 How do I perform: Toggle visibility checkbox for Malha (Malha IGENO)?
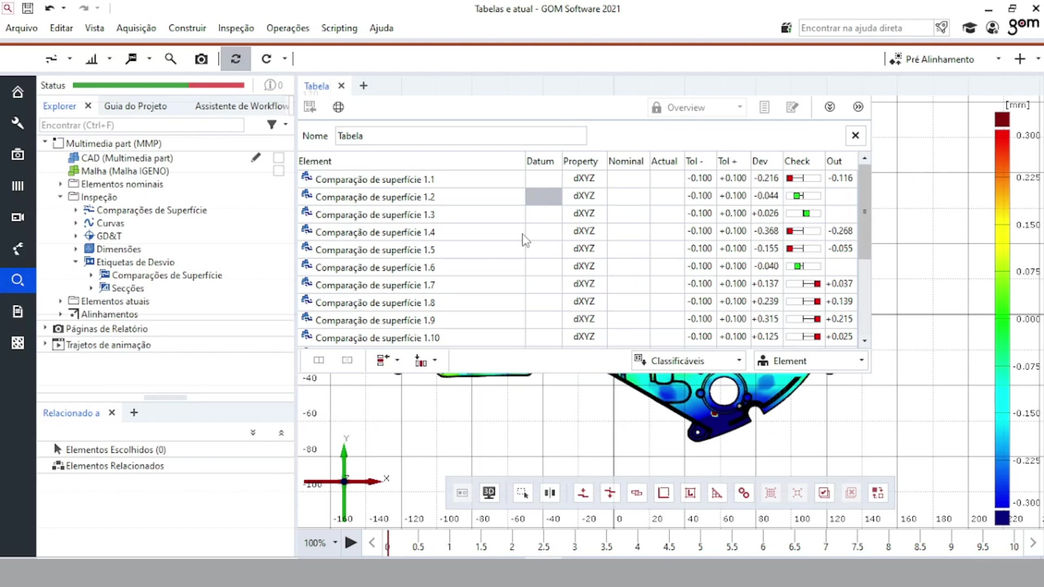click(278, 171)
